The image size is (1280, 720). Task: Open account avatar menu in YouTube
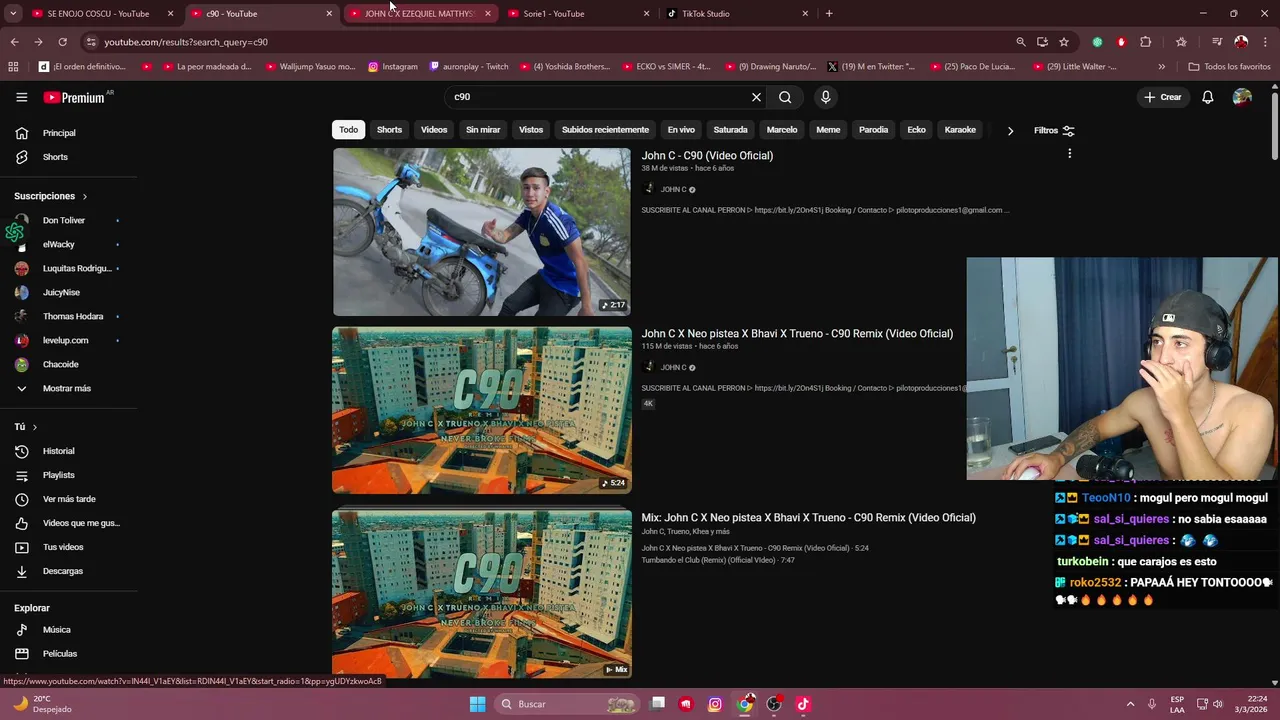pyautogui.click(x=1242, y=97)
